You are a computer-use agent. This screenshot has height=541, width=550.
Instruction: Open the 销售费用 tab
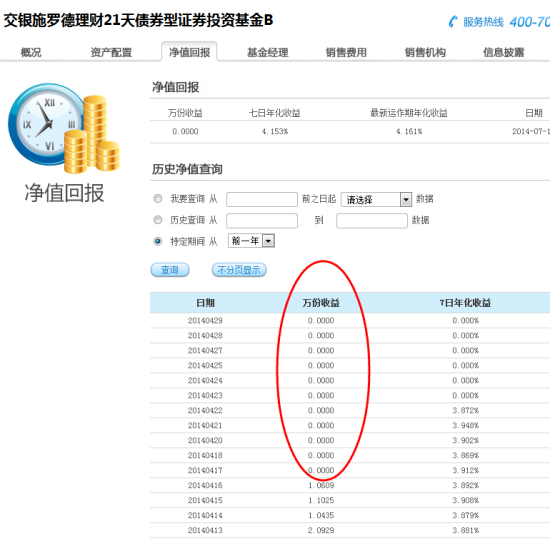pos(346,52)
